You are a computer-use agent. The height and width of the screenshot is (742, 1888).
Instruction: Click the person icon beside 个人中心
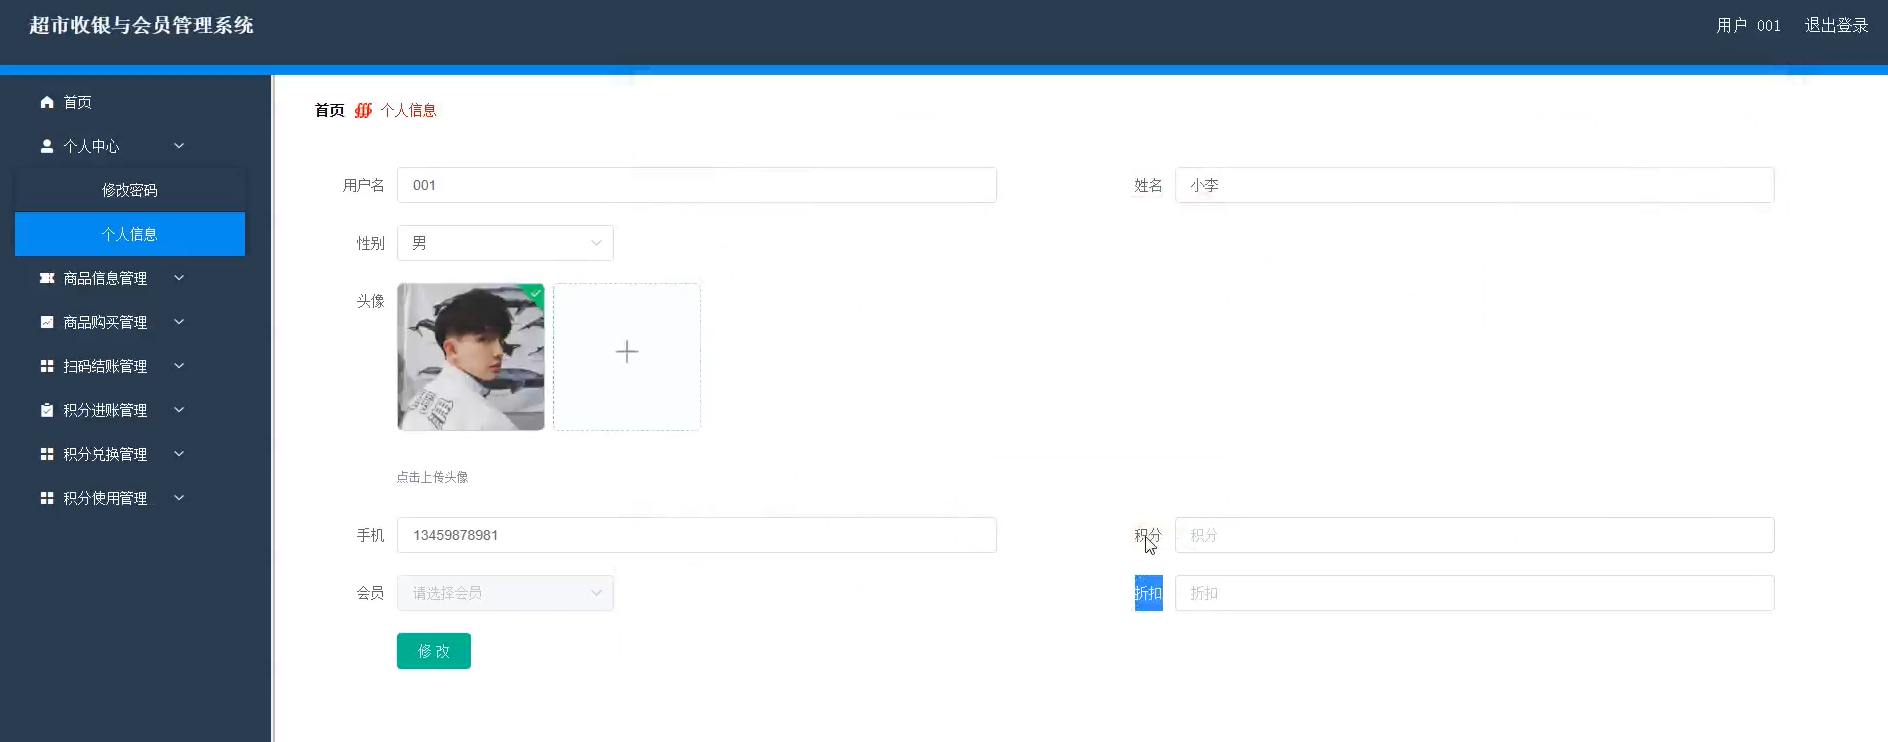[x=47, y=146]
